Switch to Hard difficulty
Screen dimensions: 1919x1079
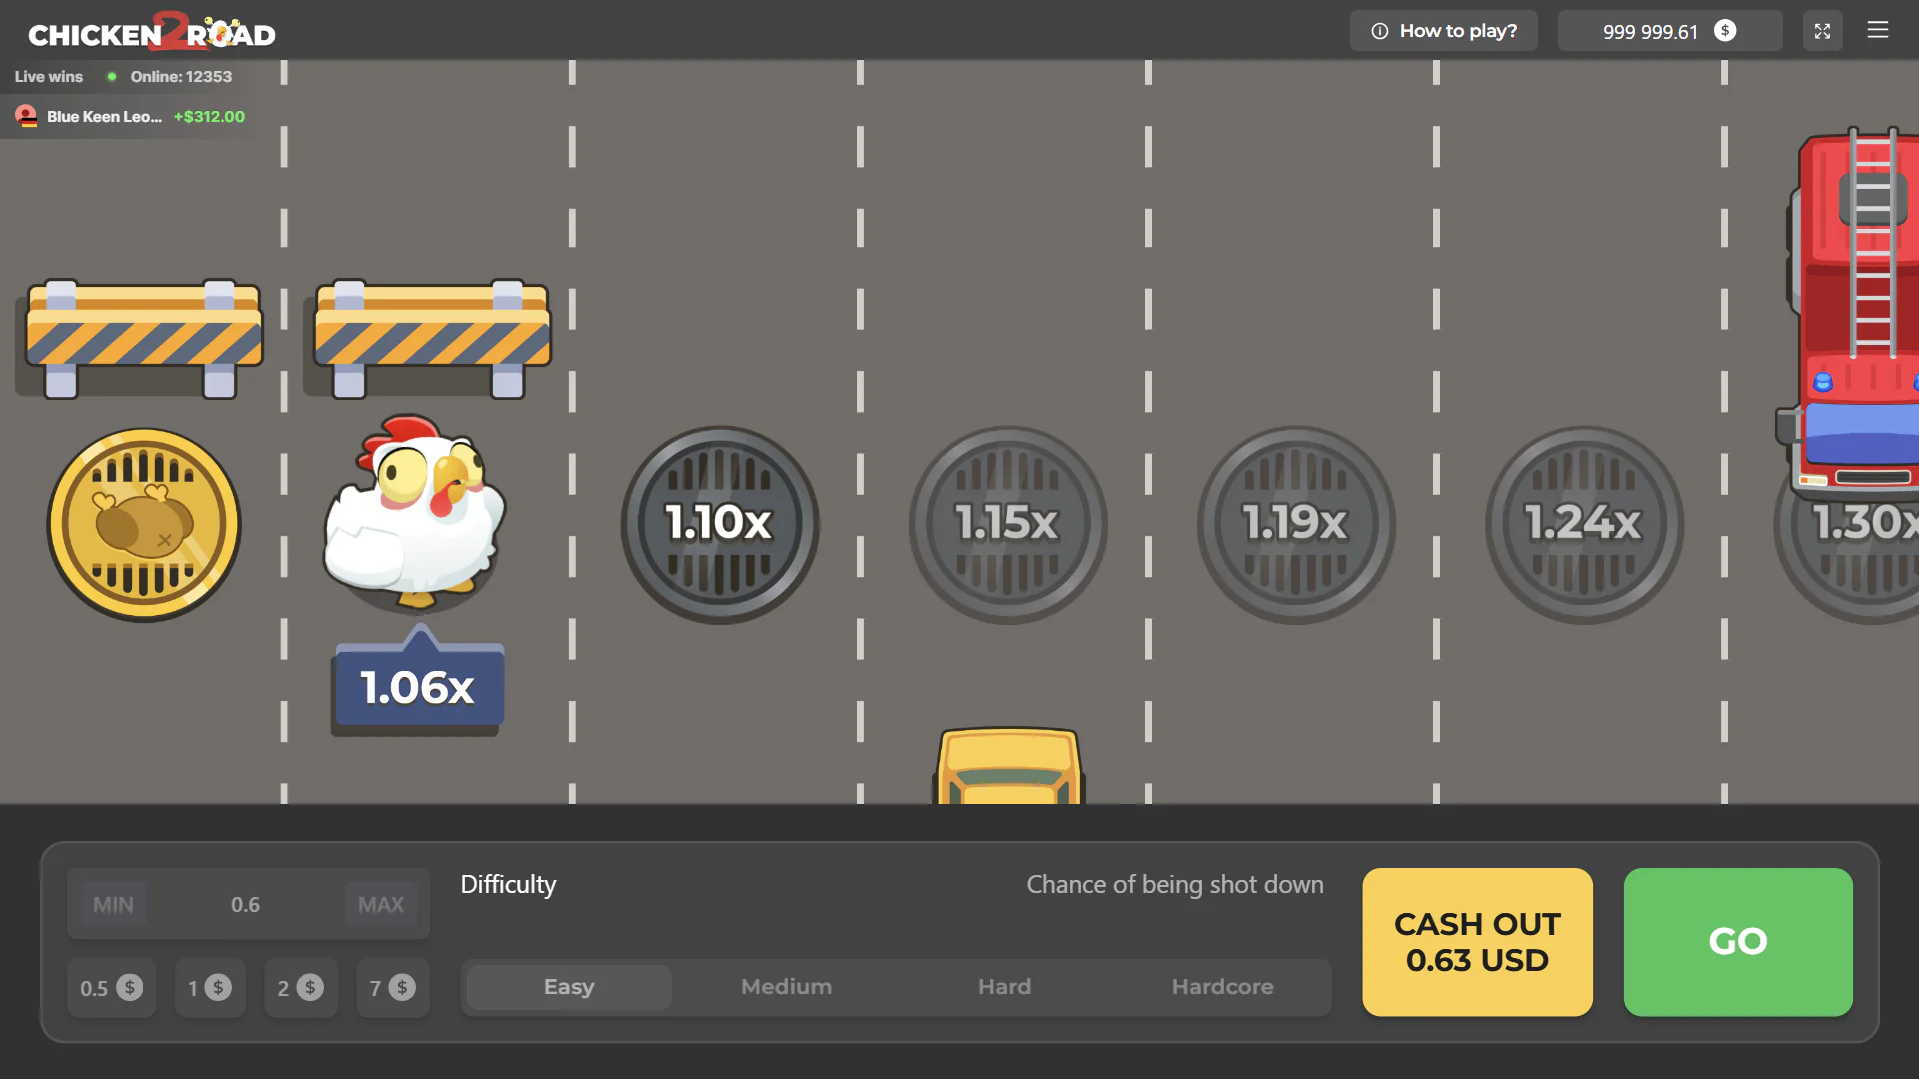pyautogui.click(x=1004, y=987)
